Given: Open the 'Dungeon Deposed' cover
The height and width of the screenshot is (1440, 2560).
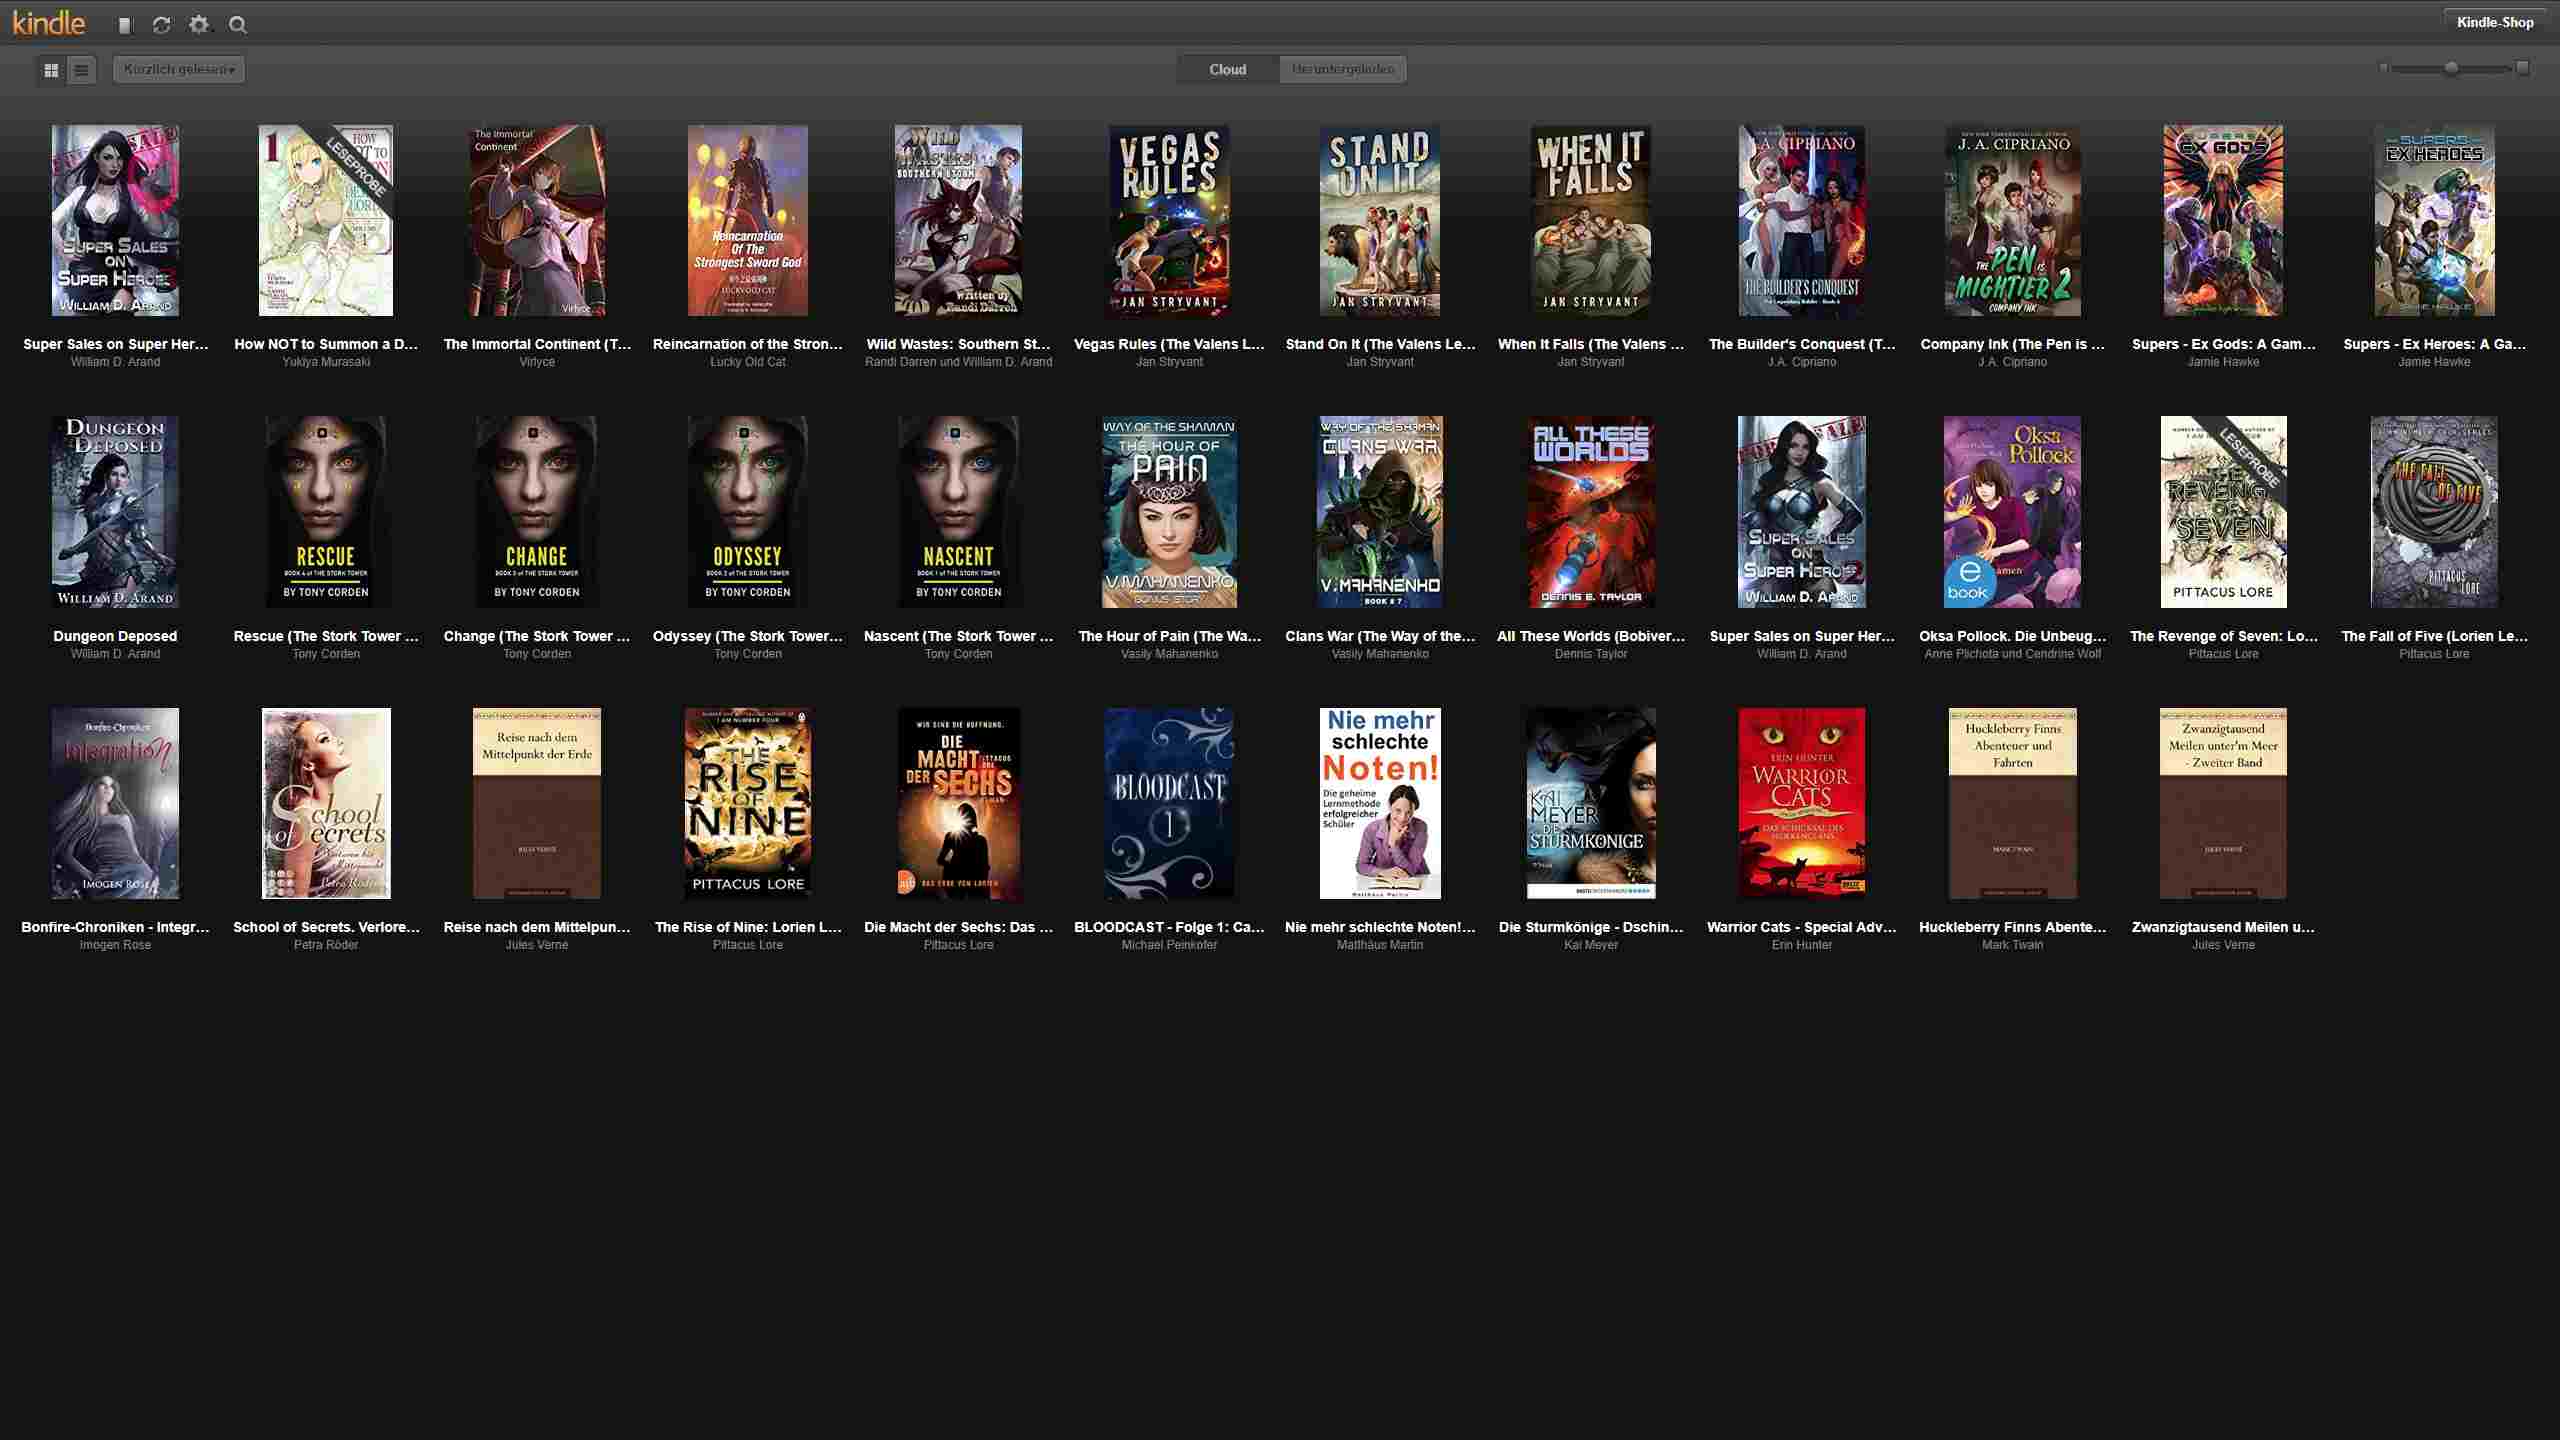Looking at the screenshot, I should 115,512.
